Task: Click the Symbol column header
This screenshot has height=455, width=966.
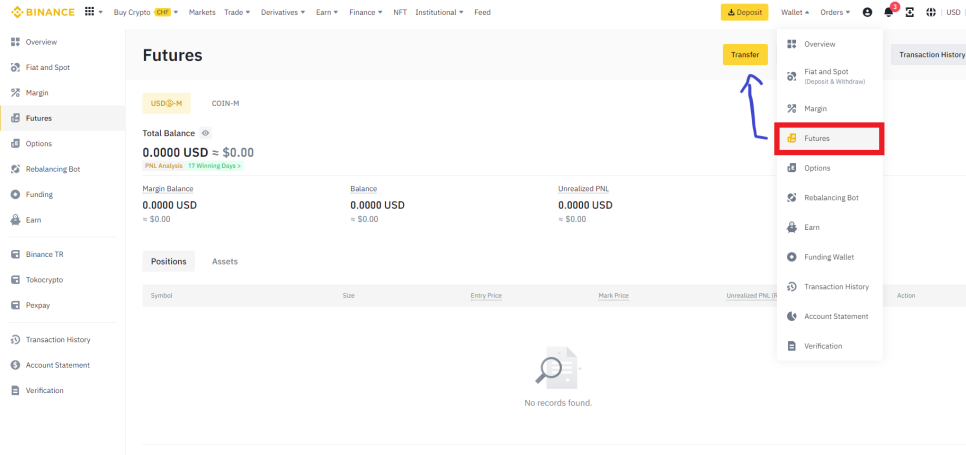Action: tap(161, 296)
